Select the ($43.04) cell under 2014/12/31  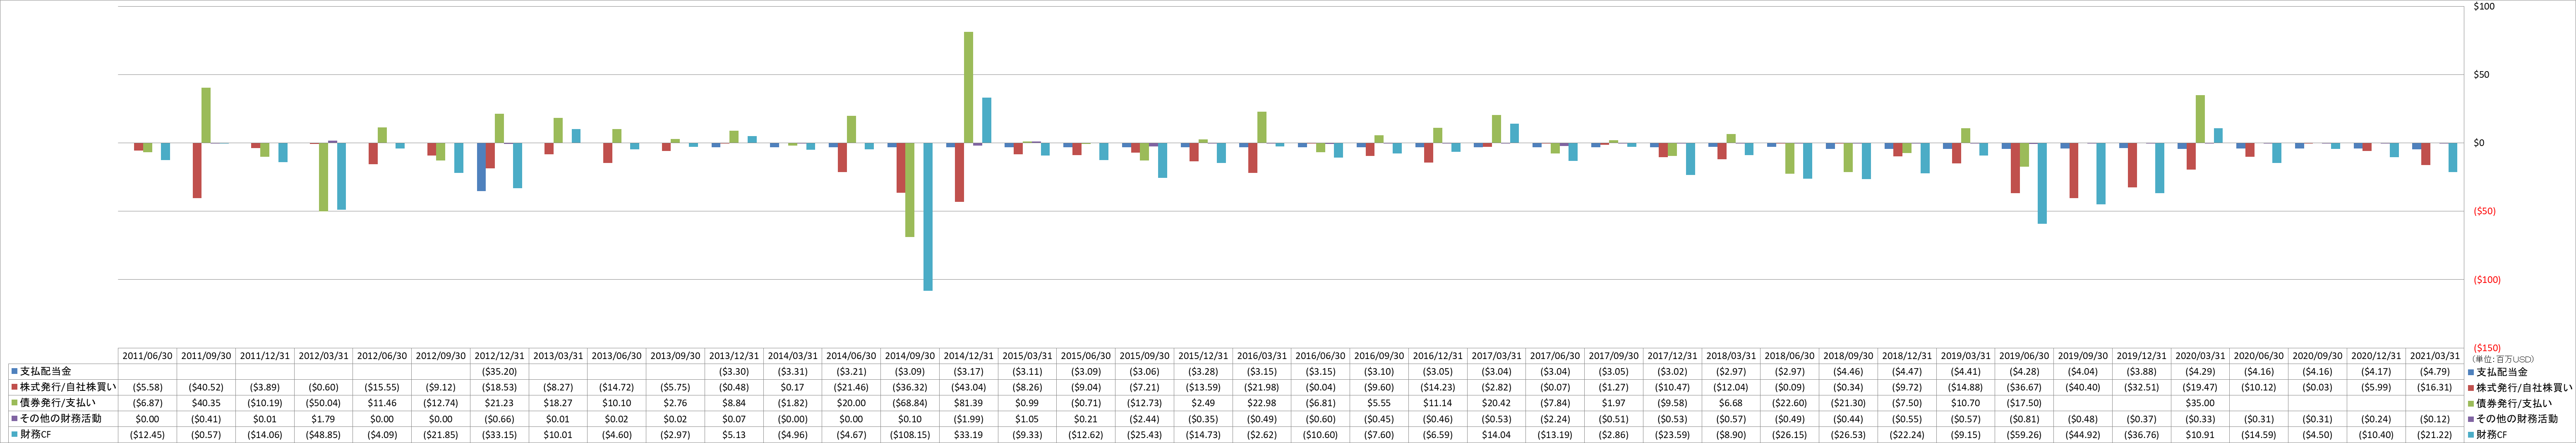(968, 387)
